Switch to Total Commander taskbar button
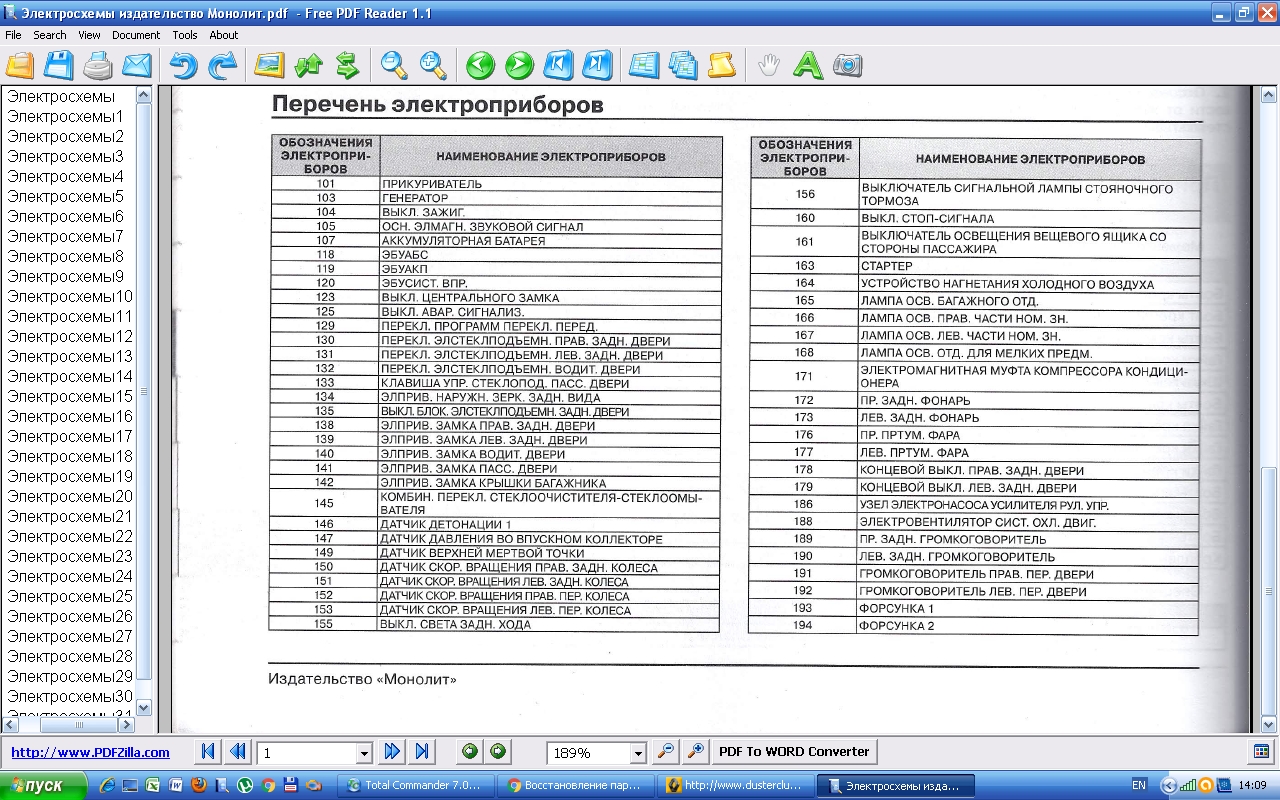Image resolution: width=1280 pixels, height=800 pixels. [418, 786]
